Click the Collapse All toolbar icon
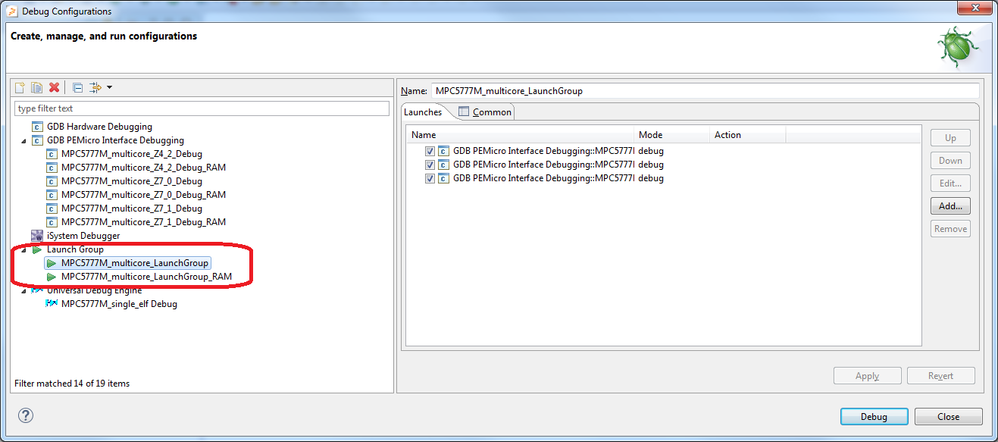This screenshot has width=998, height=442. 77,87
